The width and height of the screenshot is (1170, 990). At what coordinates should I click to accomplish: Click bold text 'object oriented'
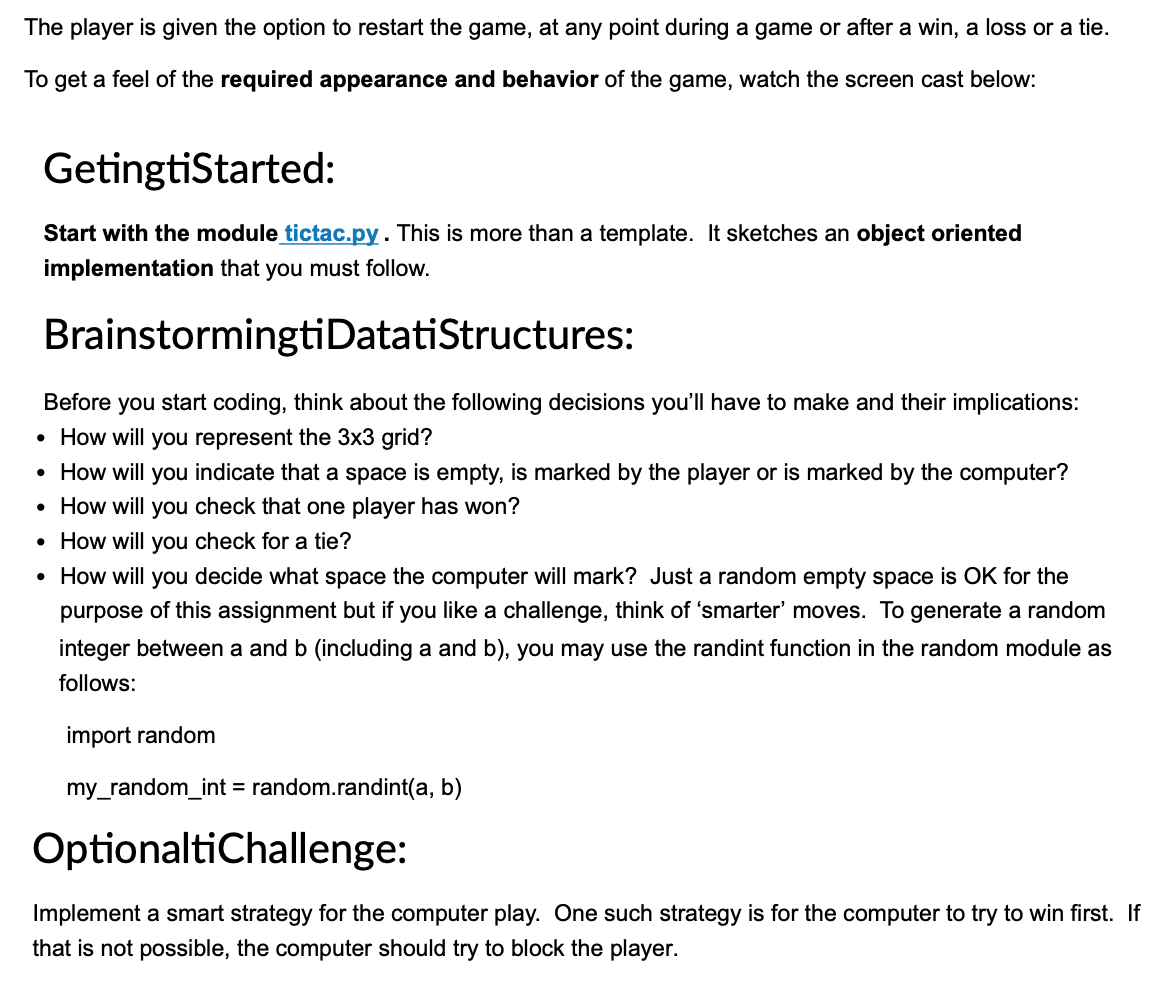pos(939,234)
